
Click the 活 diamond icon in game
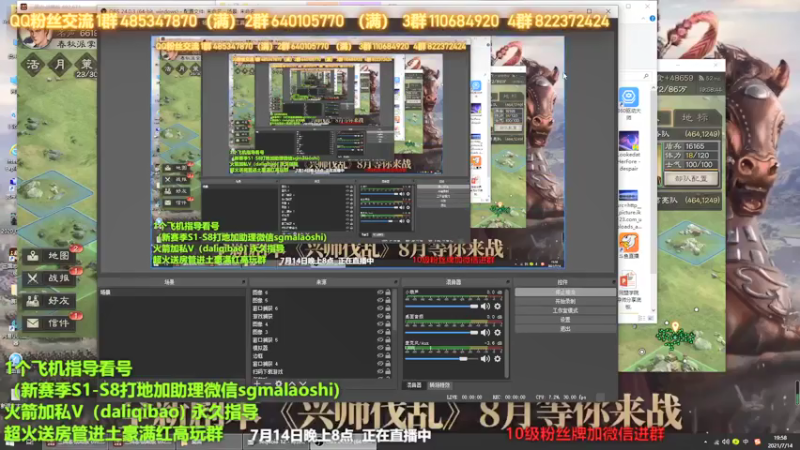33,64
